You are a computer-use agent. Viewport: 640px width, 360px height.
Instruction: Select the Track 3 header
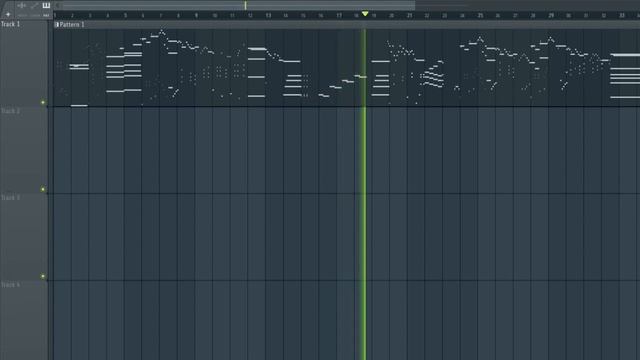pyautogui.click(x=24, y=237)
